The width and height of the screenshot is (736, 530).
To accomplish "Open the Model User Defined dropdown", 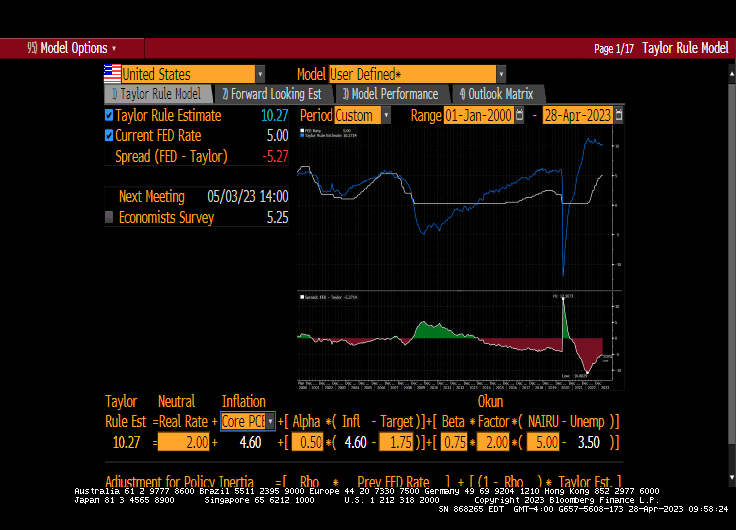I will 500,74.
